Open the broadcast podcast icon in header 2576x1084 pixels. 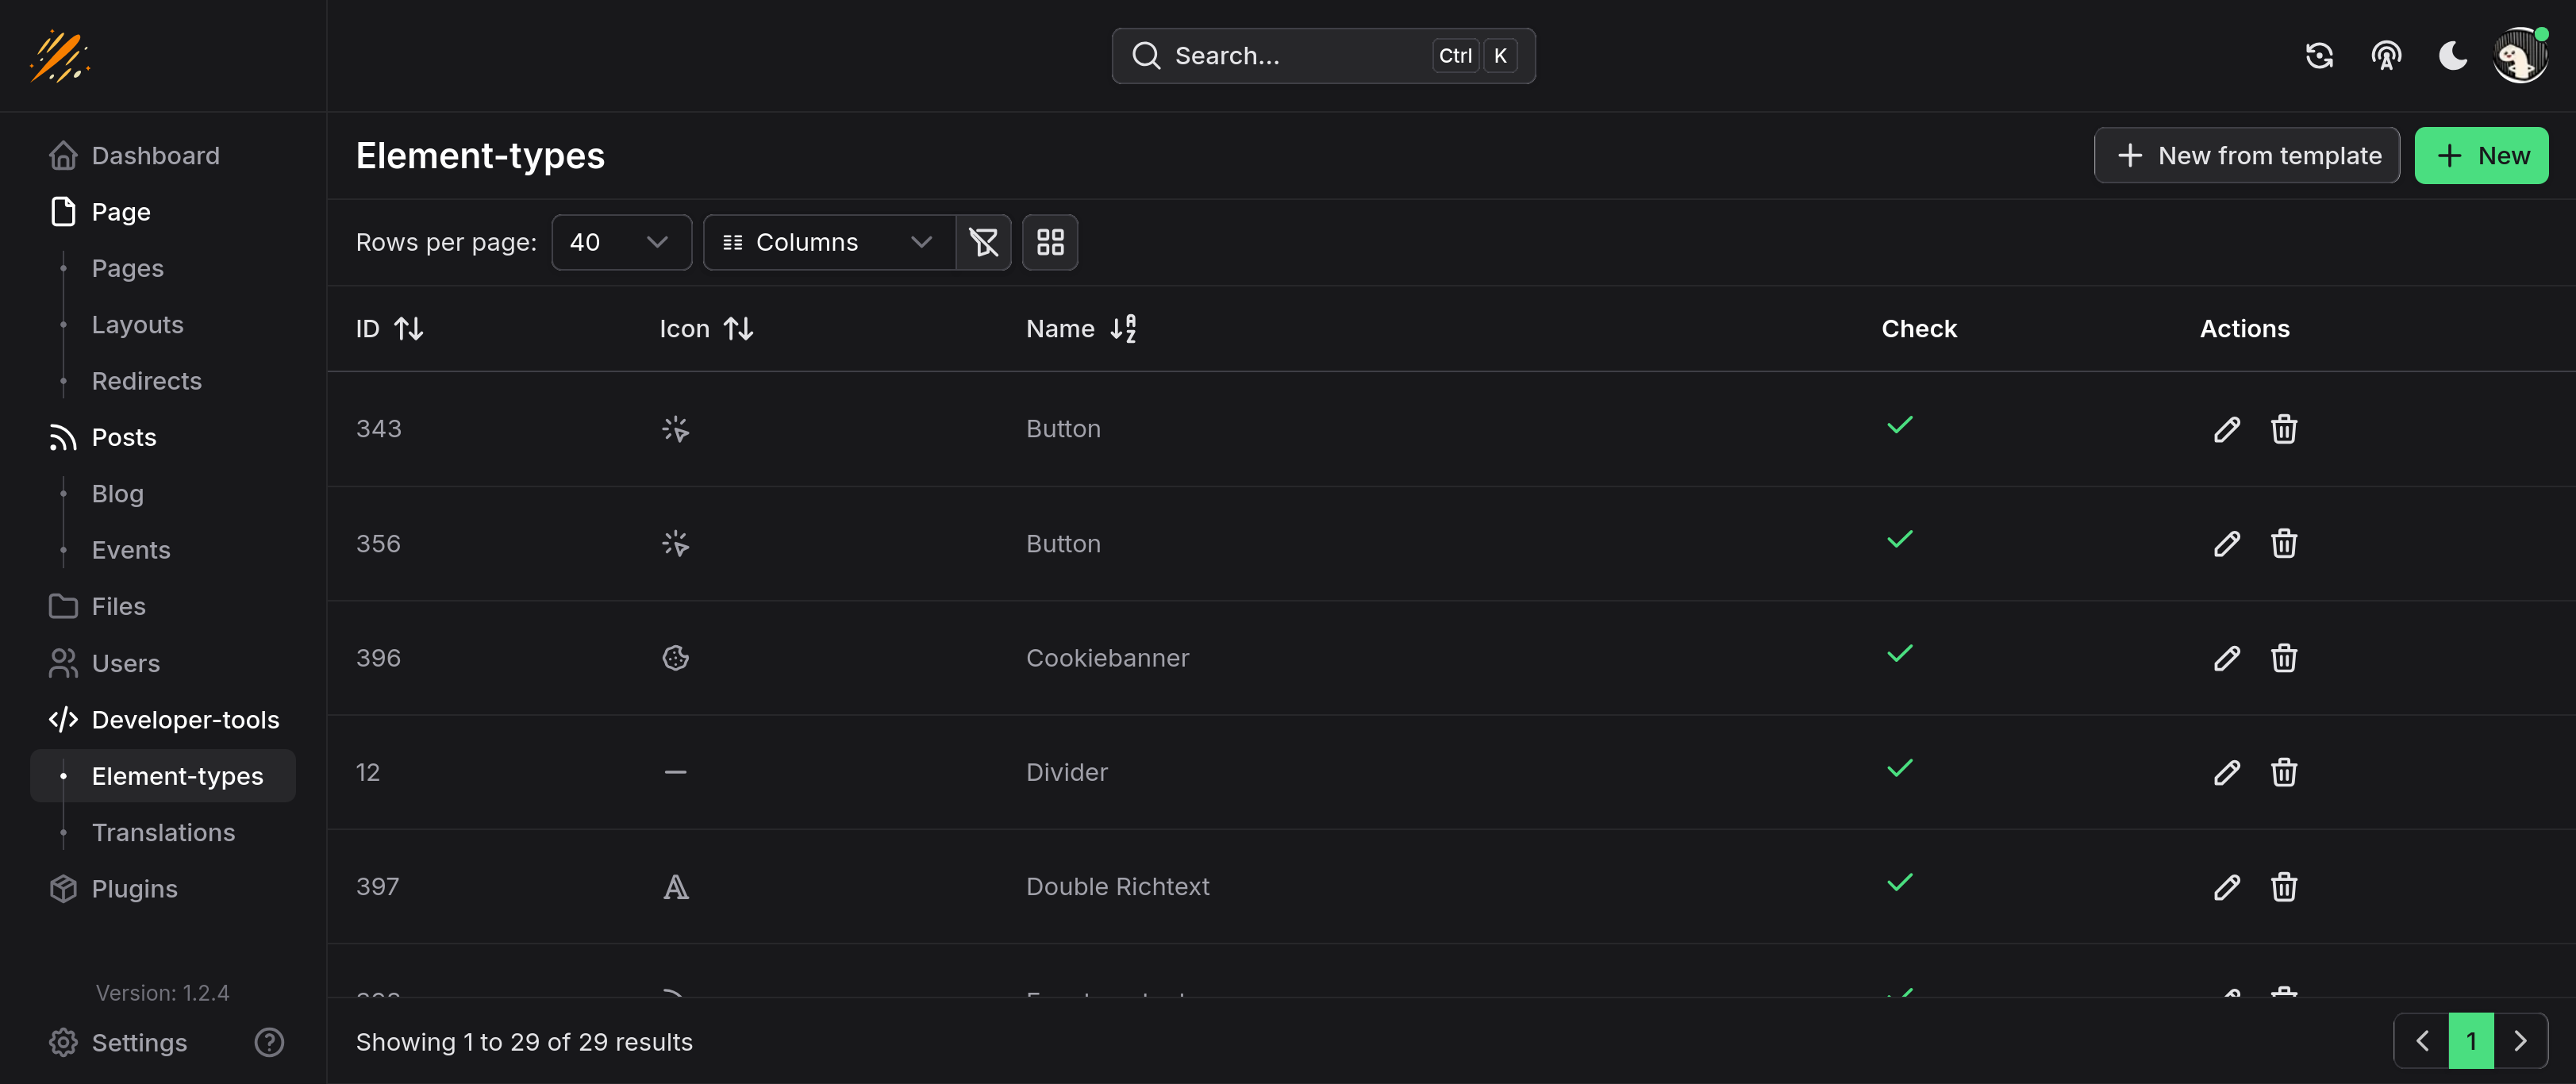coord(2386,56)
